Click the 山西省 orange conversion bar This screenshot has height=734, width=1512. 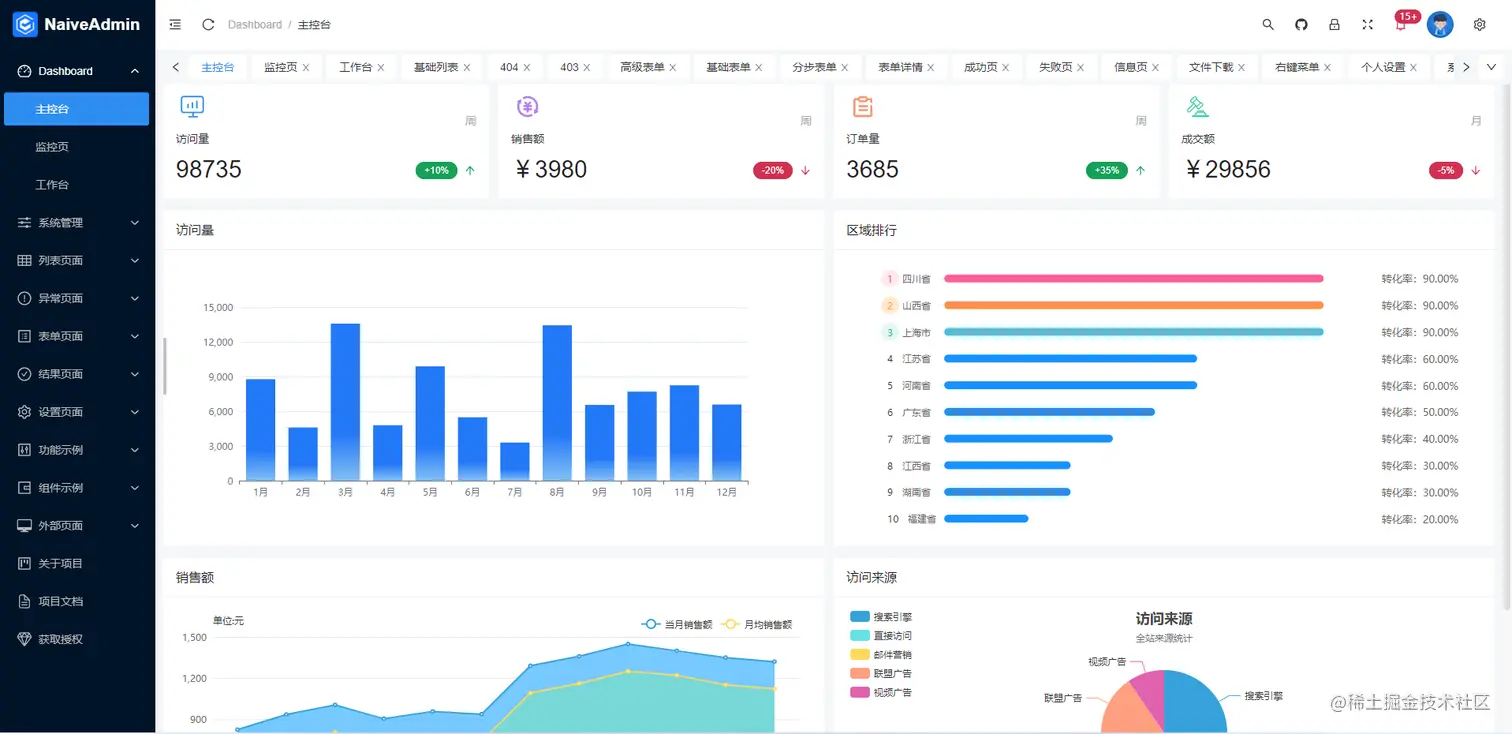[1134, 305]
